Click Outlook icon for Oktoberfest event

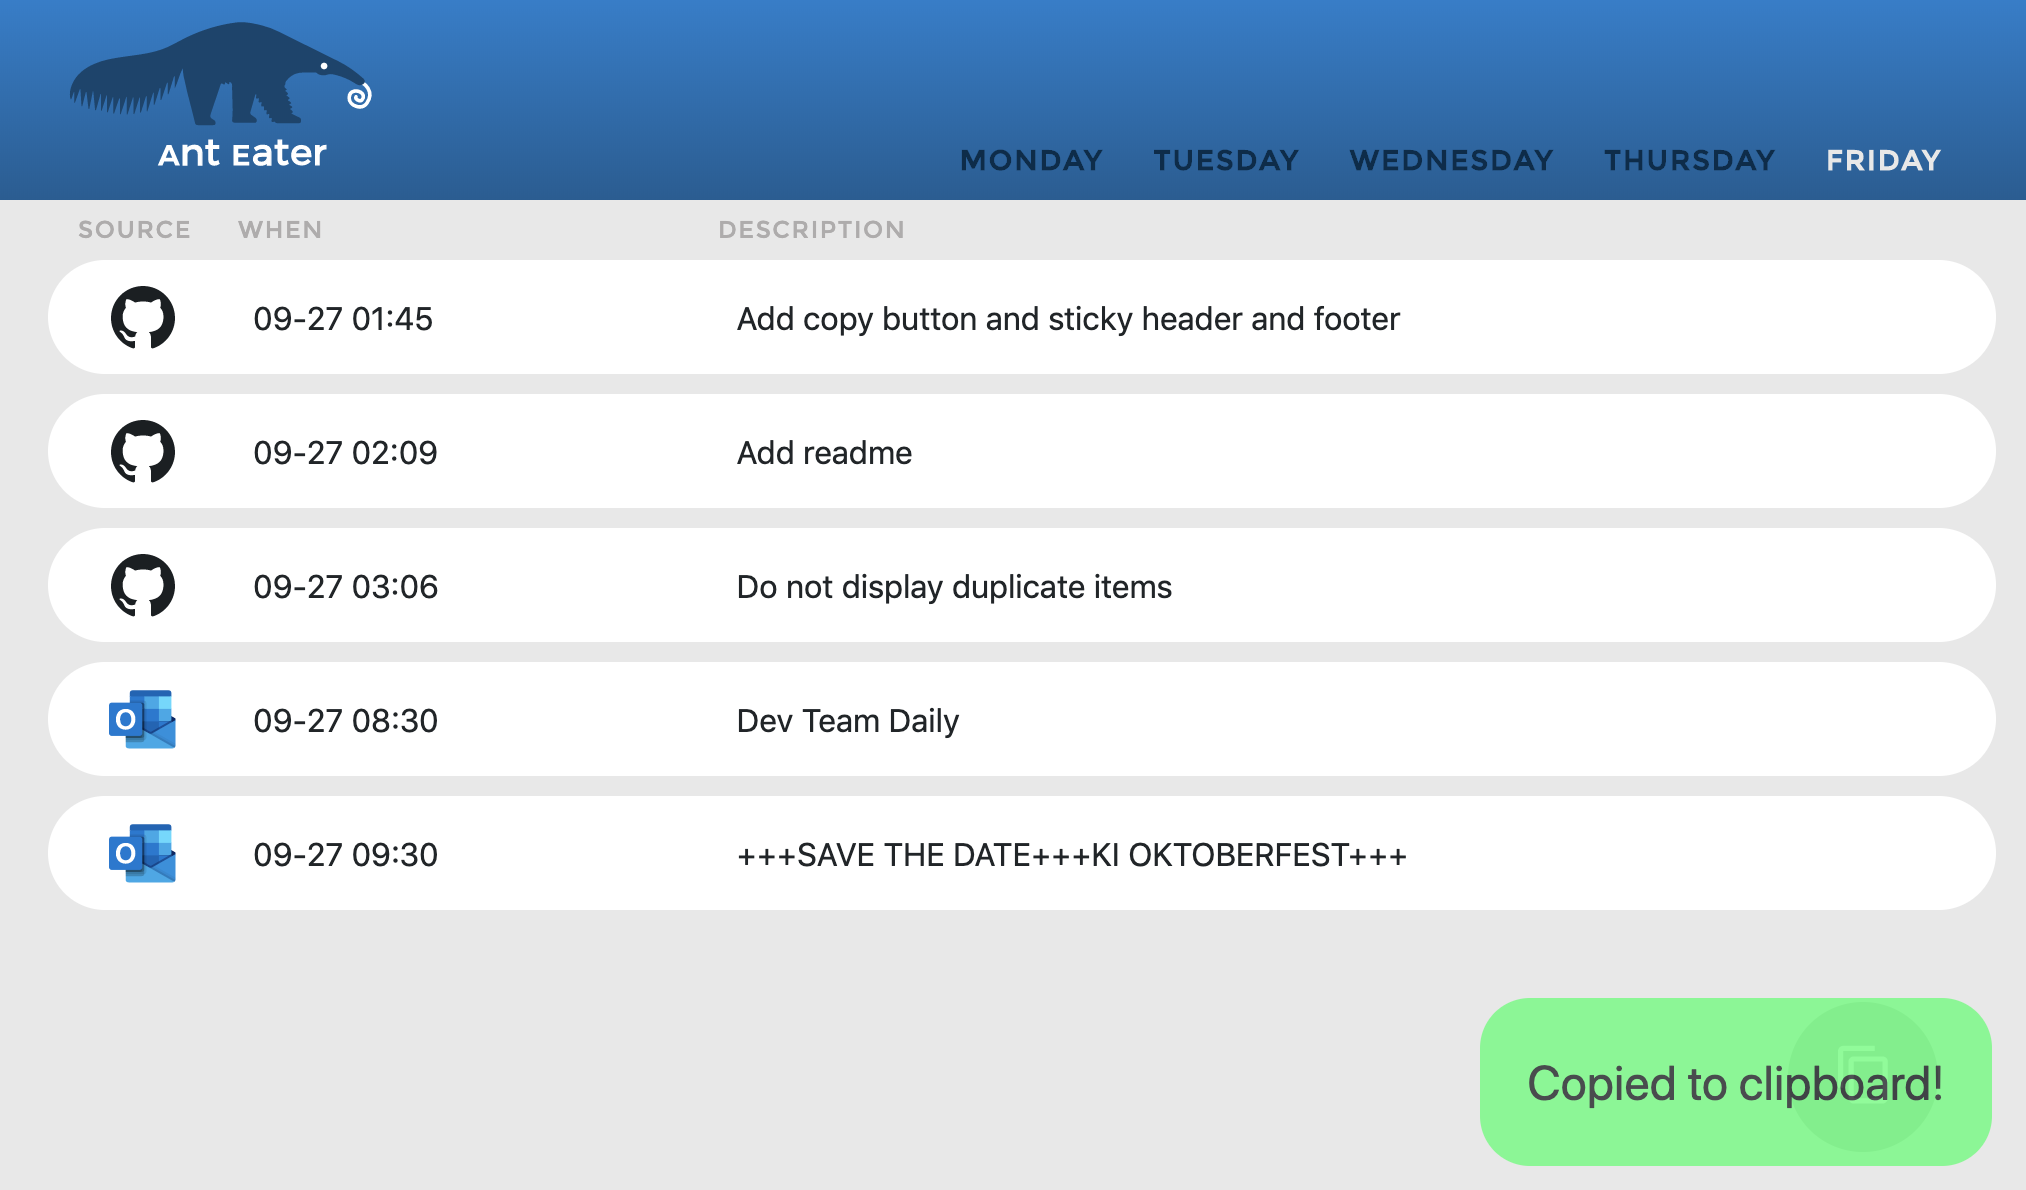(143, 854)
